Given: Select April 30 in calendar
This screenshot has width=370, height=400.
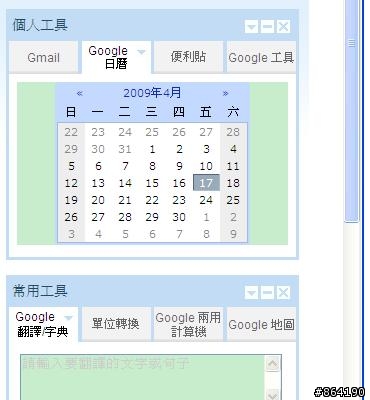Looking at the screenshot, I should point(179,217).
